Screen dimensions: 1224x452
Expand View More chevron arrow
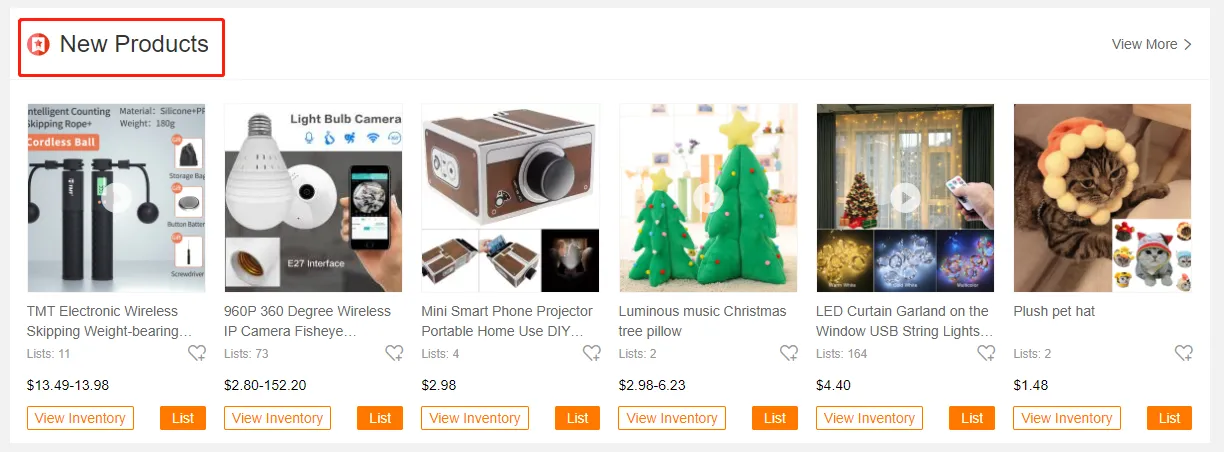pos(1188,45)
